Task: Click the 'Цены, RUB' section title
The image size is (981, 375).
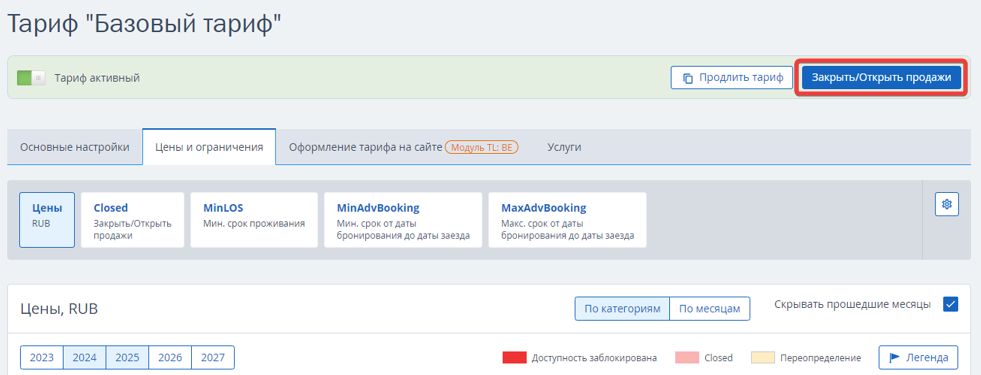Action: point(59,309)
